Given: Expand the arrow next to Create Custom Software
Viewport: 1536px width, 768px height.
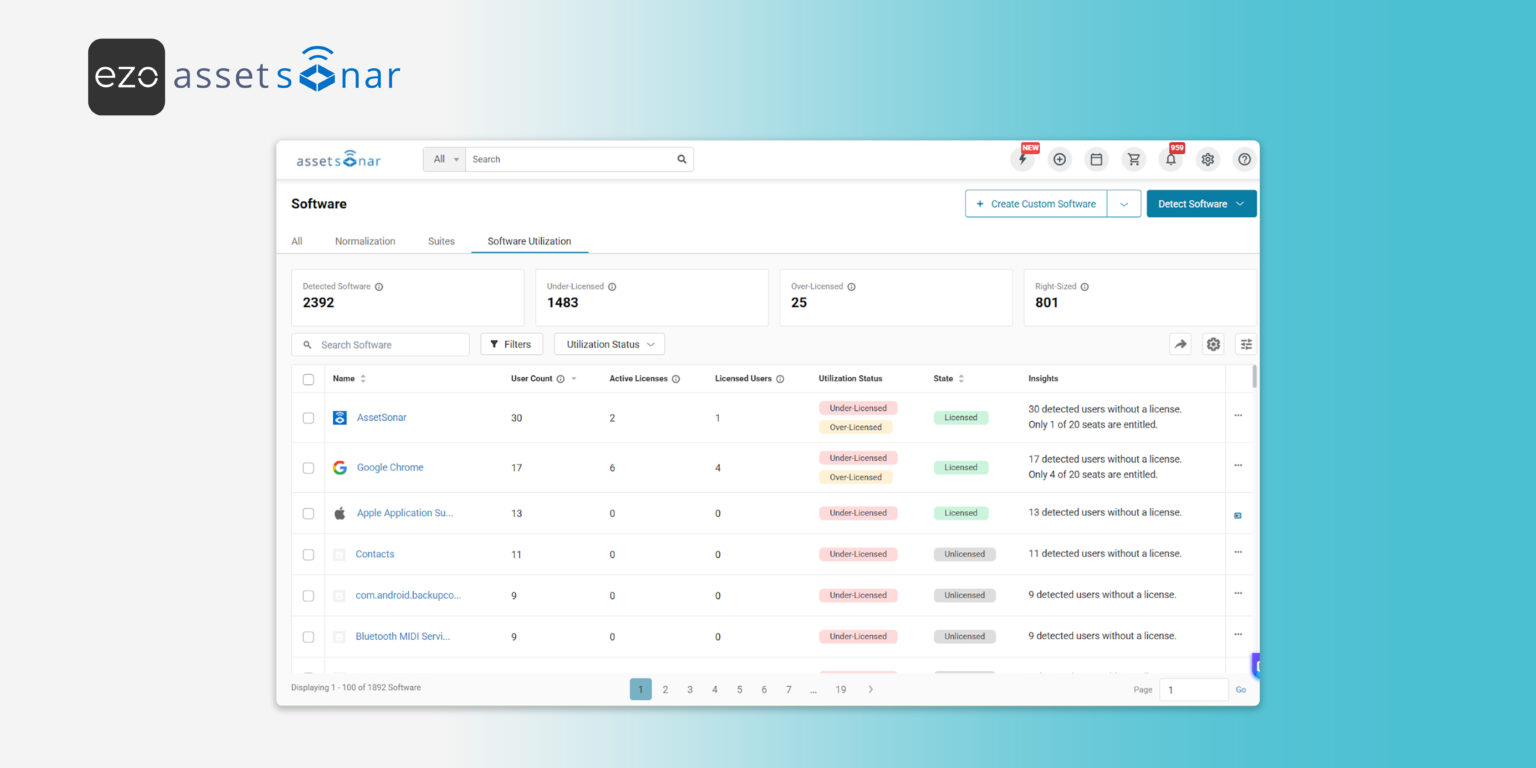Looking at the screenshot, I should point(1124,204).
